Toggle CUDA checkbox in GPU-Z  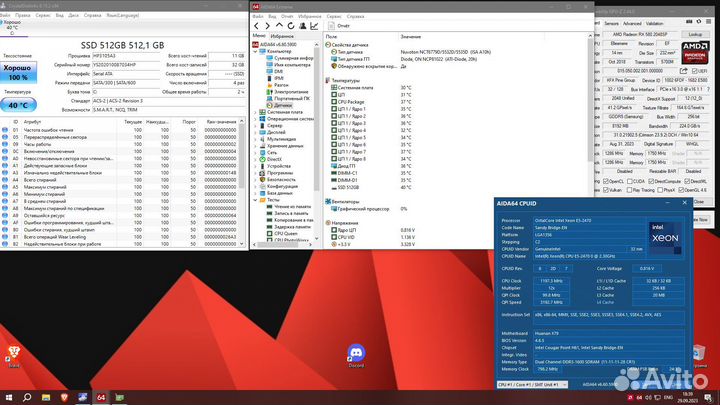(630, 181)
